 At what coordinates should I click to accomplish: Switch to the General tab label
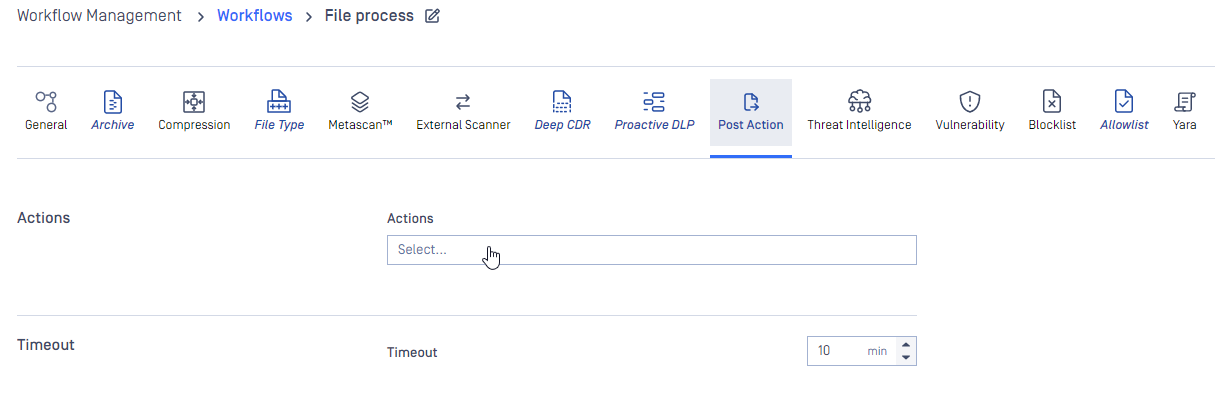(x=46, y=125)
